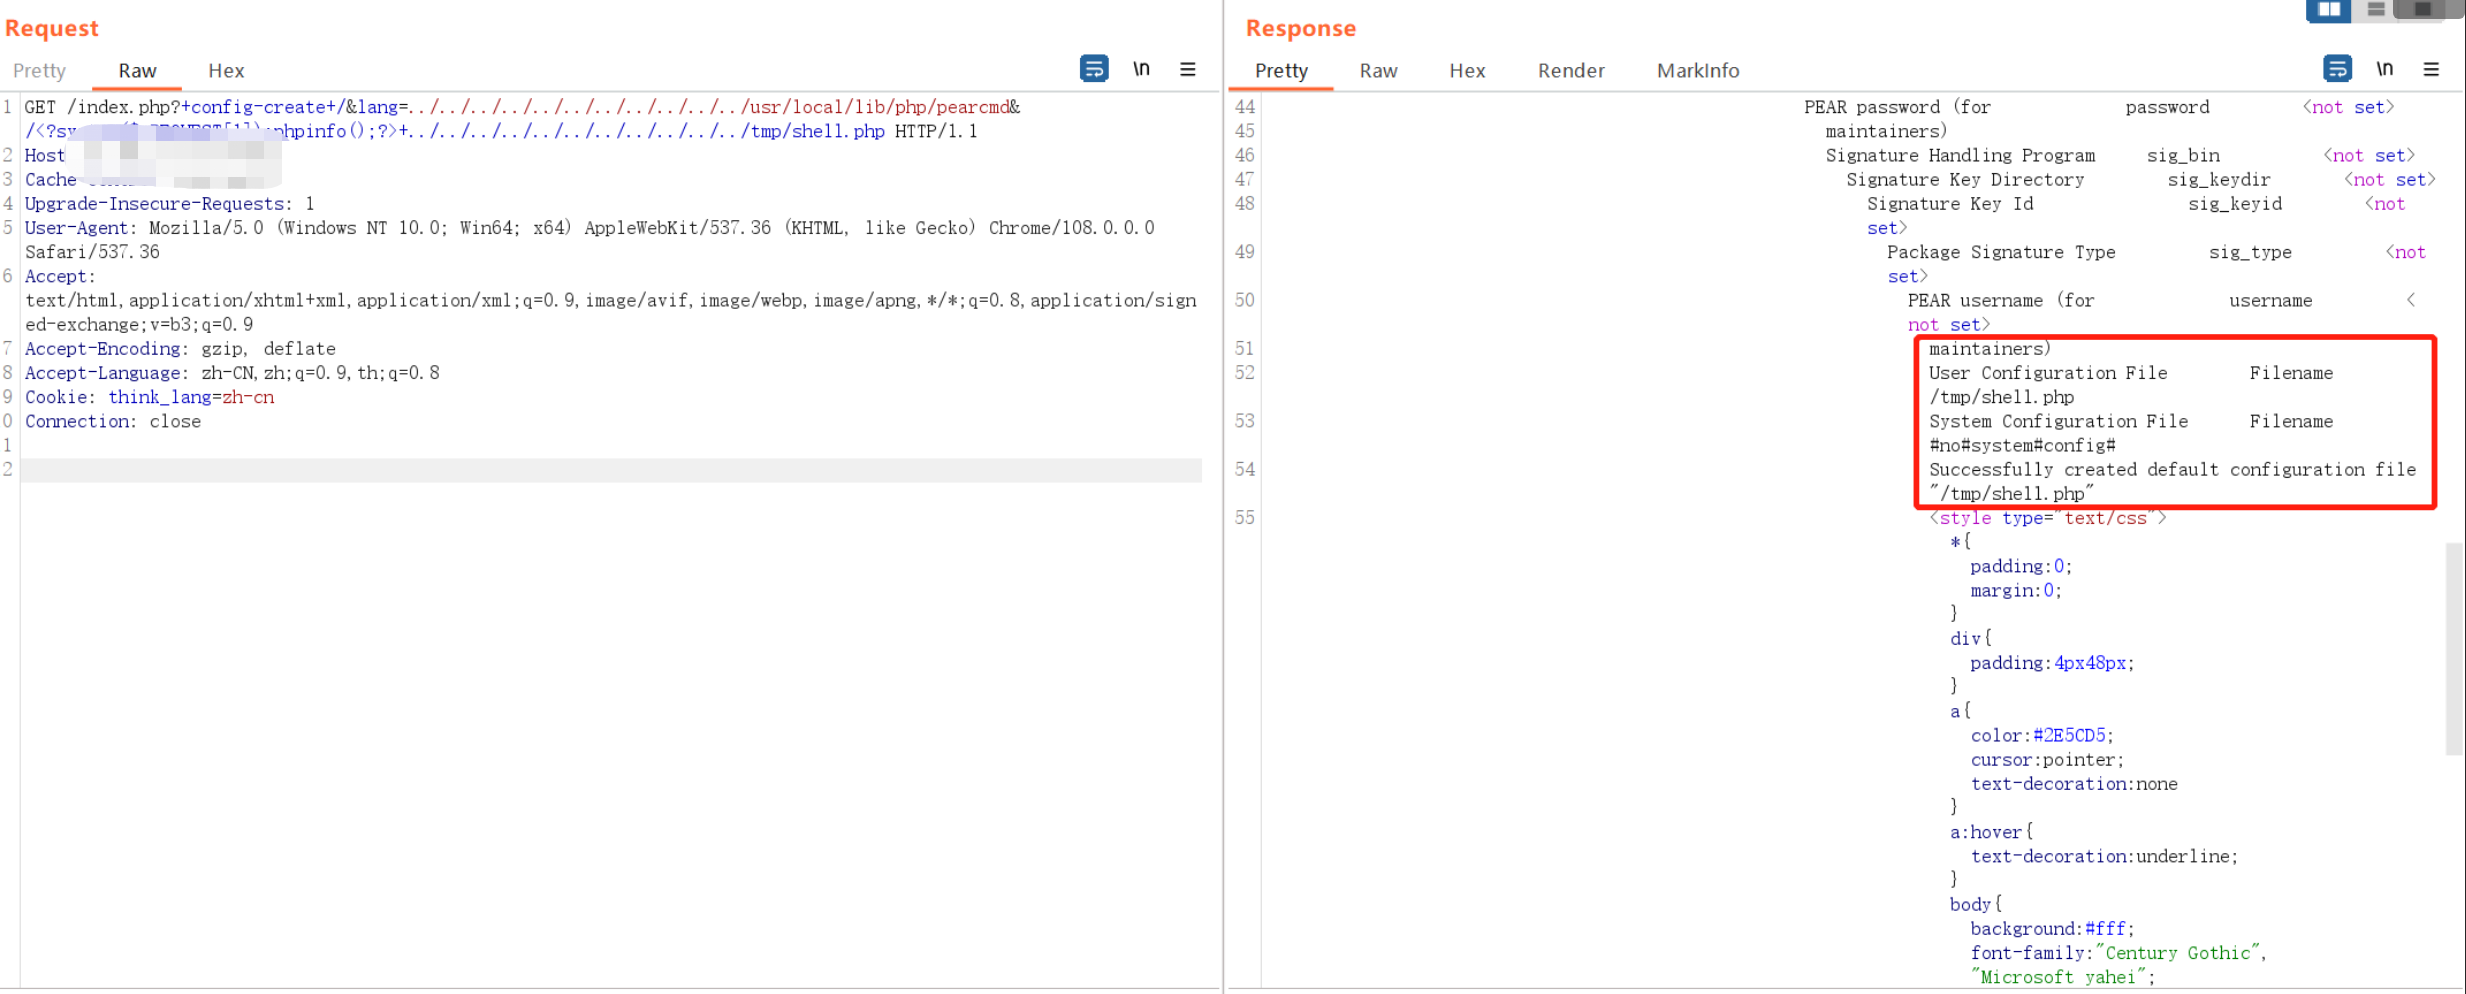Click the 'Response' panel heading
This screenshot has height=994, width=2466.
click(x=1301, y=28)
